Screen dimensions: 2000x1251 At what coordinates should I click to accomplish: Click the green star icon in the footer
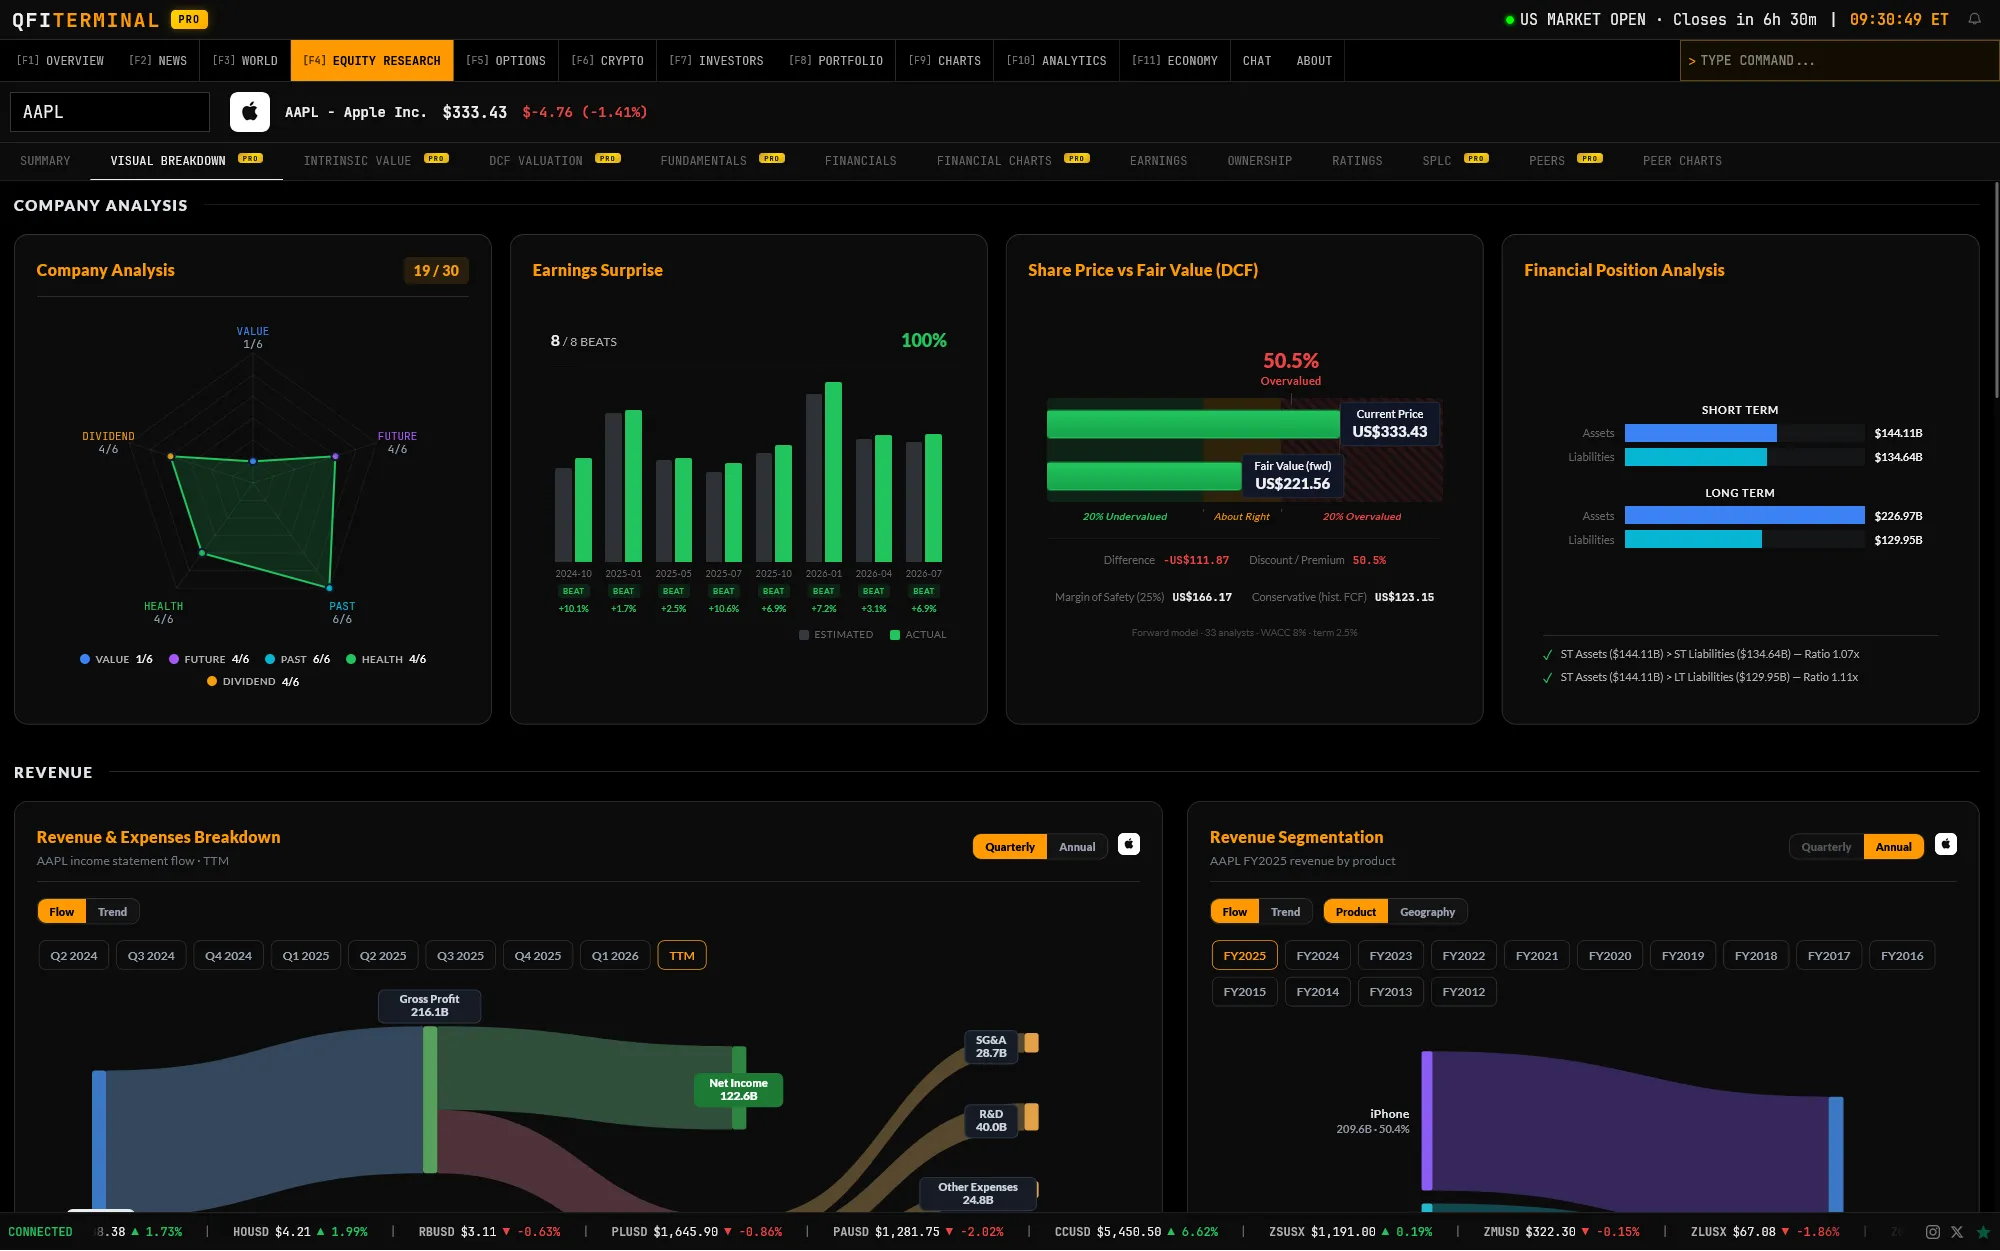[x=1983, y=1232]
